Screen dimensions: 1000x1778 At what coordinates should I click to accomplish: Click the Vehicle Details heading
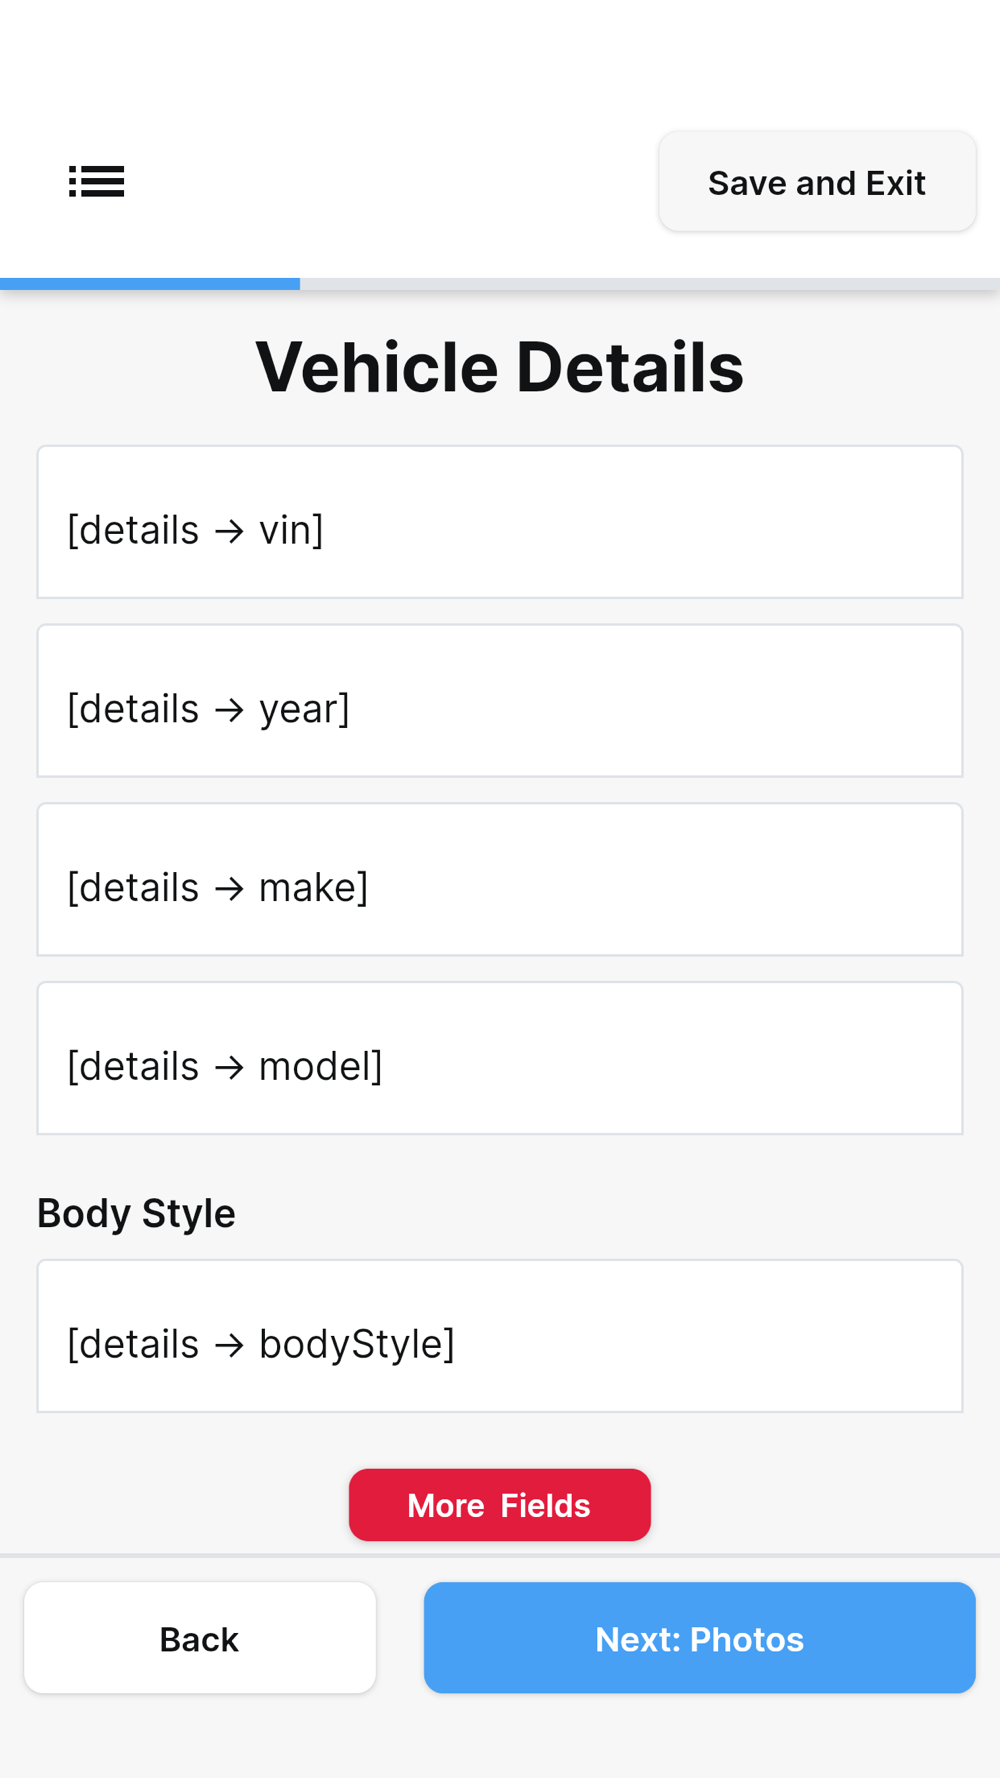click(499, 367)
